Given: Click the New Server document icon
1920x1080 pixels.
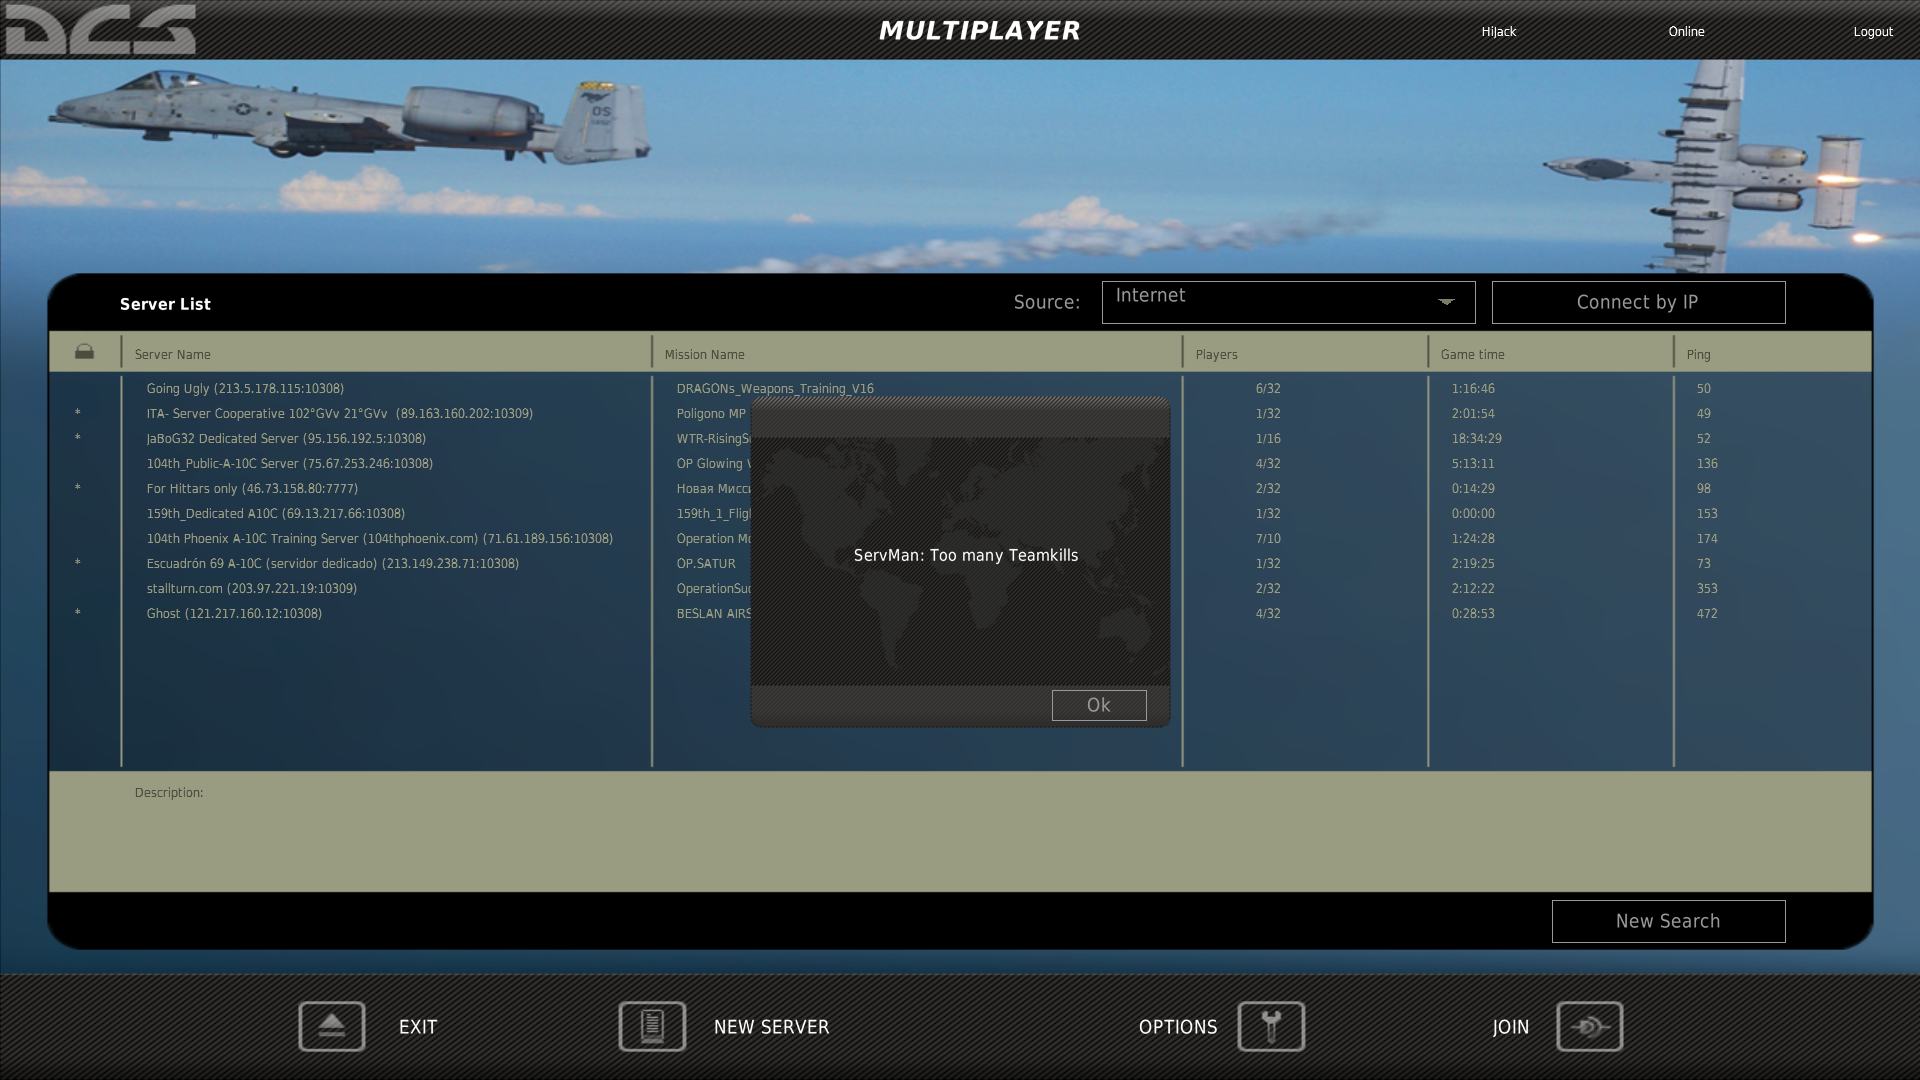Looking at the screenshot, I should (652, 1026).
